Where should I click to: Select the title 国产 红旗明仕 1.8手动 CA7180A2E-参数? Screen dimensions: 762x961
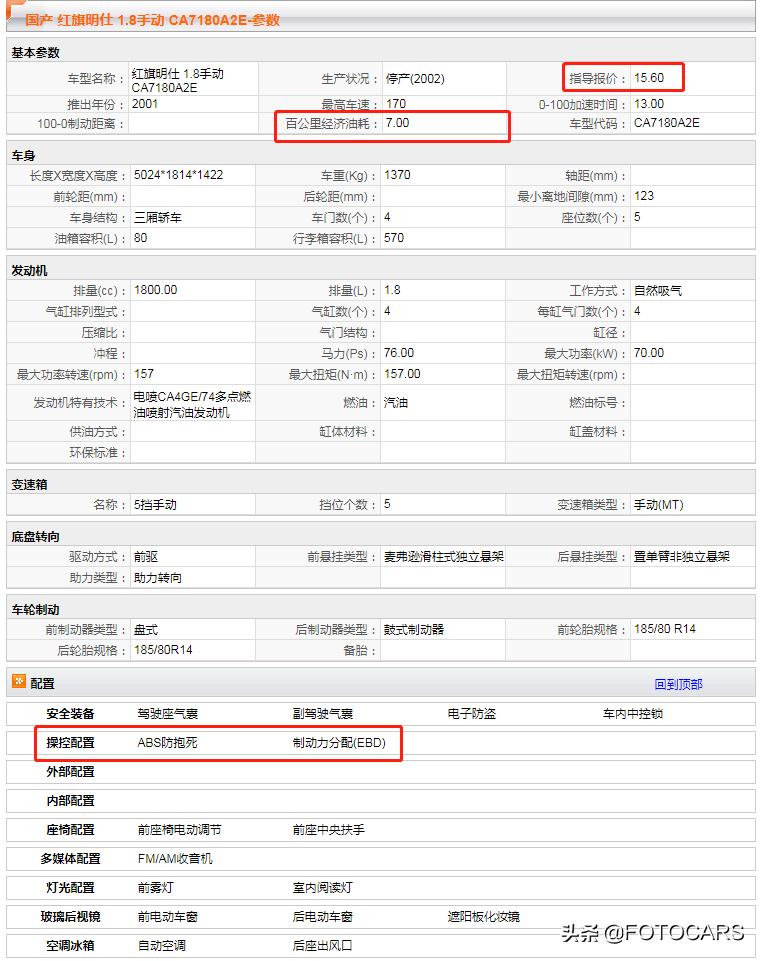click(152, 20)
